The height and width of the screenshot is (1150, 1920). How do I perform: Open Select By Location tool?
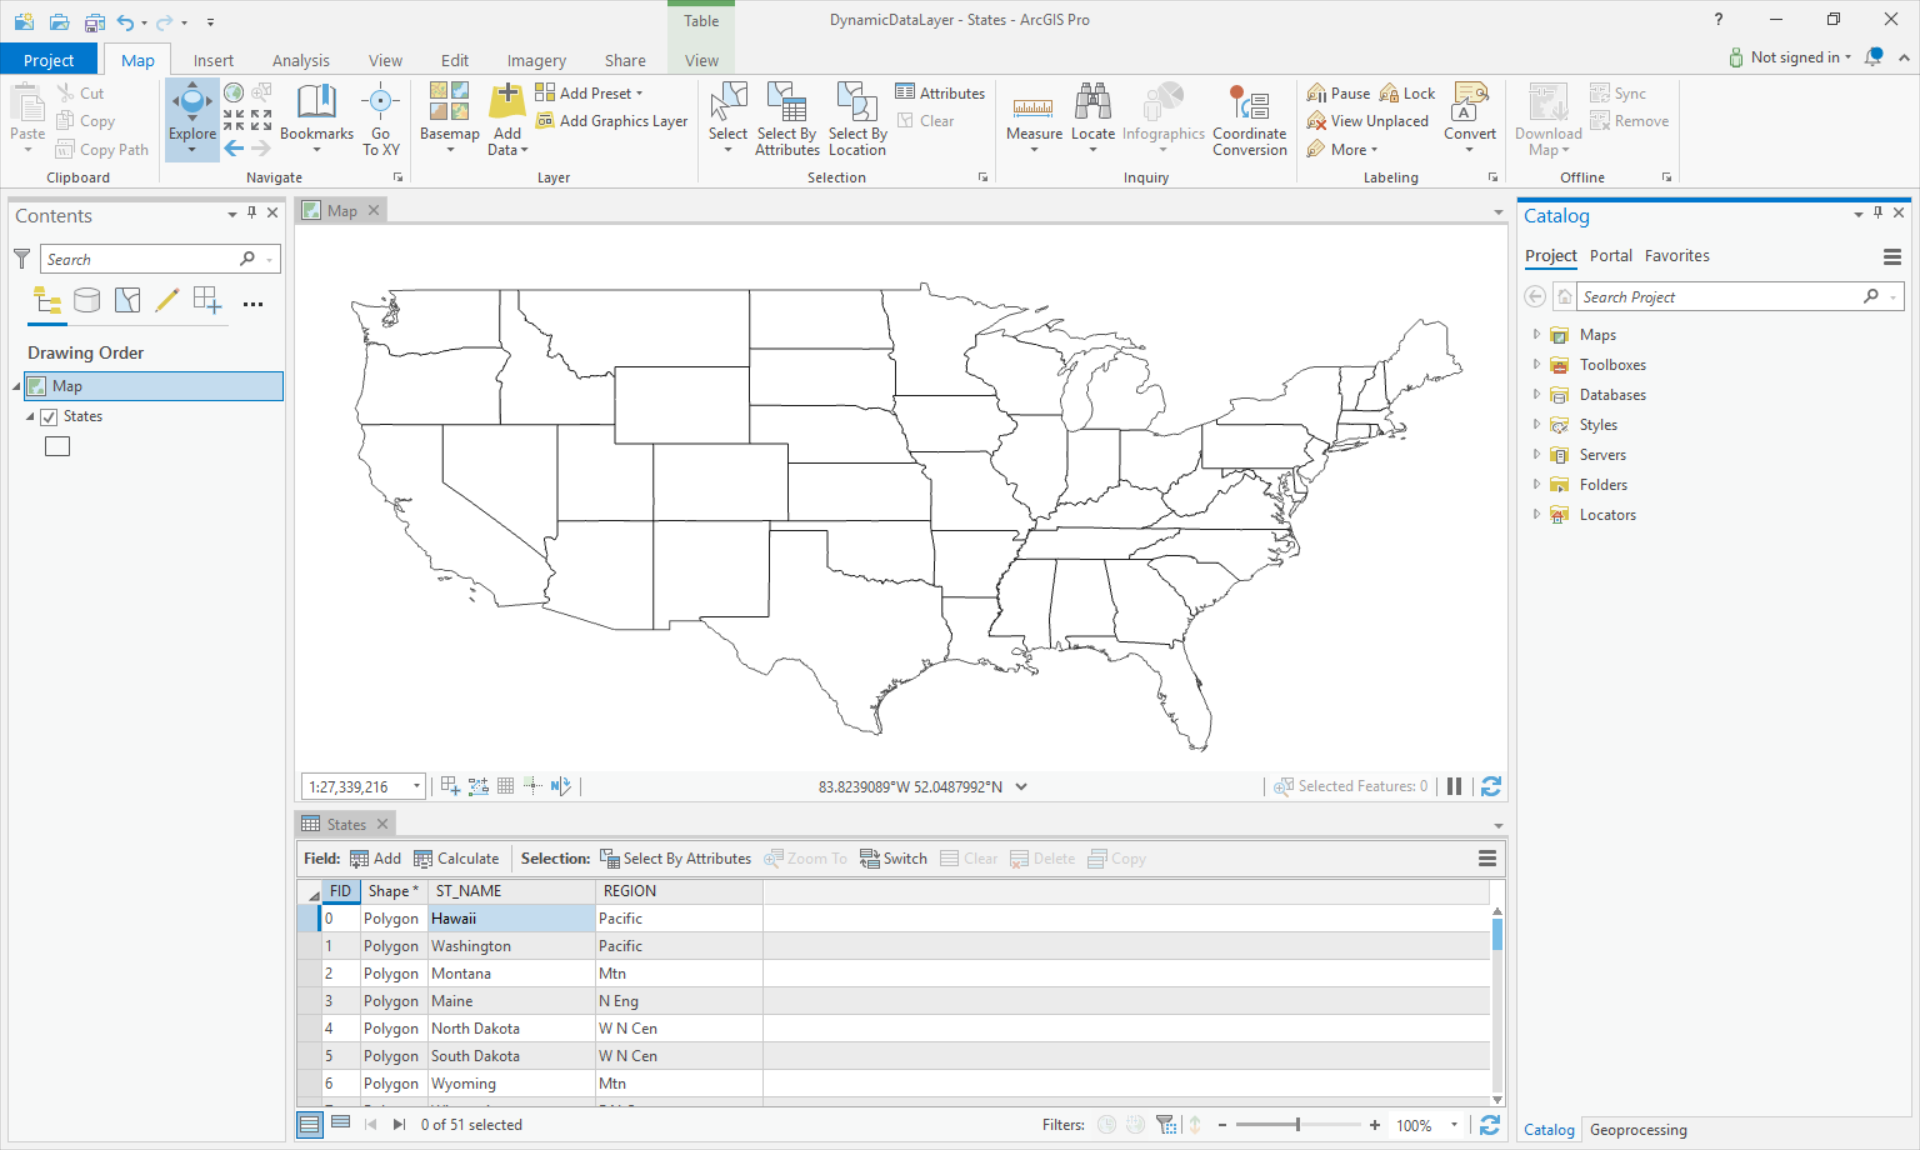[857, 118]
